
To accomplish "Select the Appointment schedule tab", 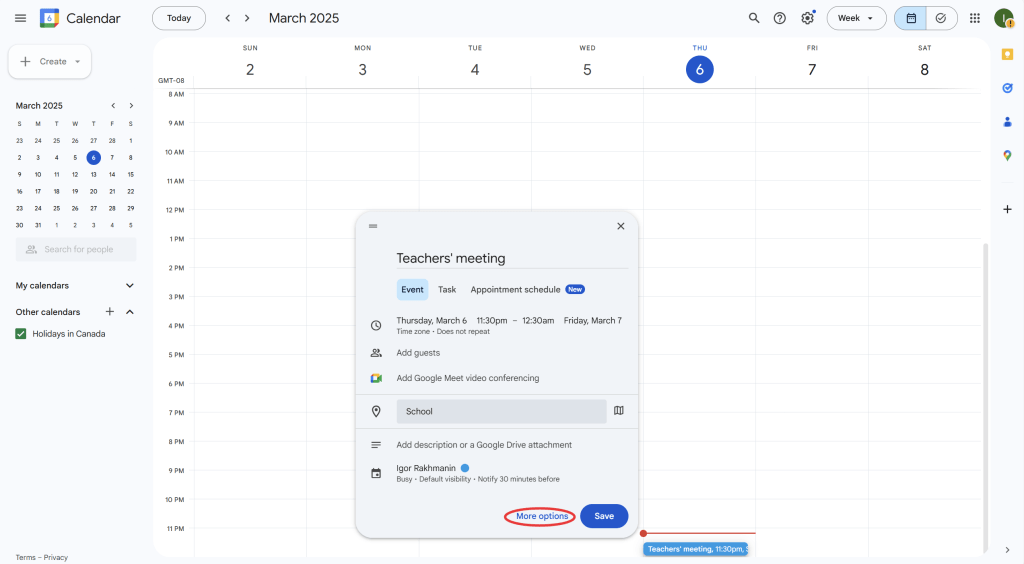I will [x=516, y=290].
